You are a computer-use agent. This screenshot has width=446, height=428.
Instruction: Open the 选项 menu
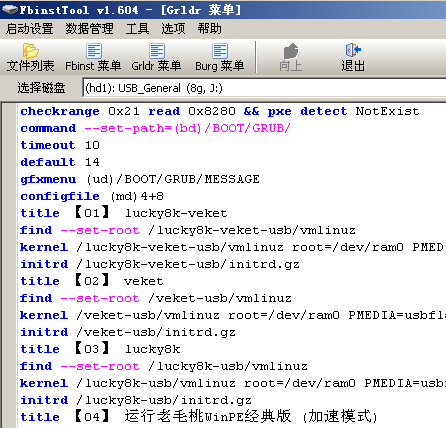tap(173, 29)
